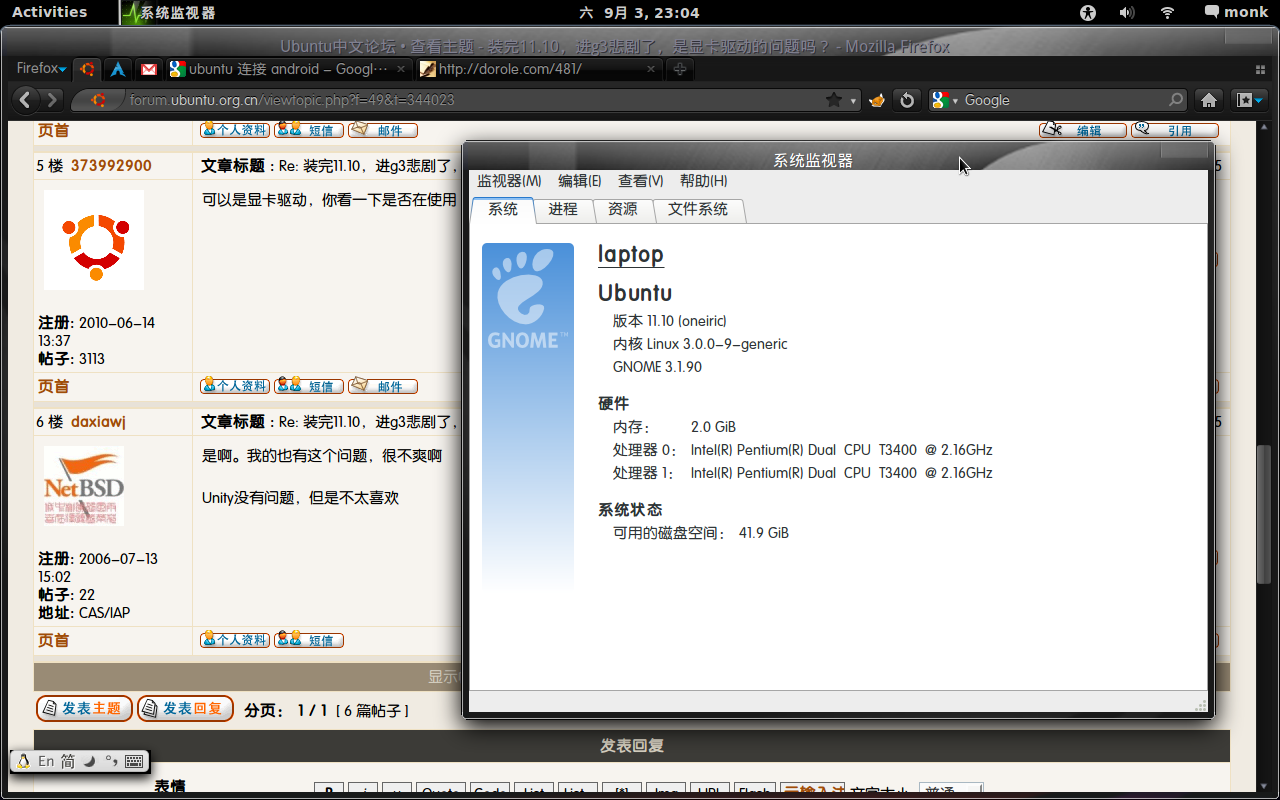The width and height of the screenshot is (1280, 800).
Task: Open the tab groups grid icon
Action: (x=1260, y=69)
